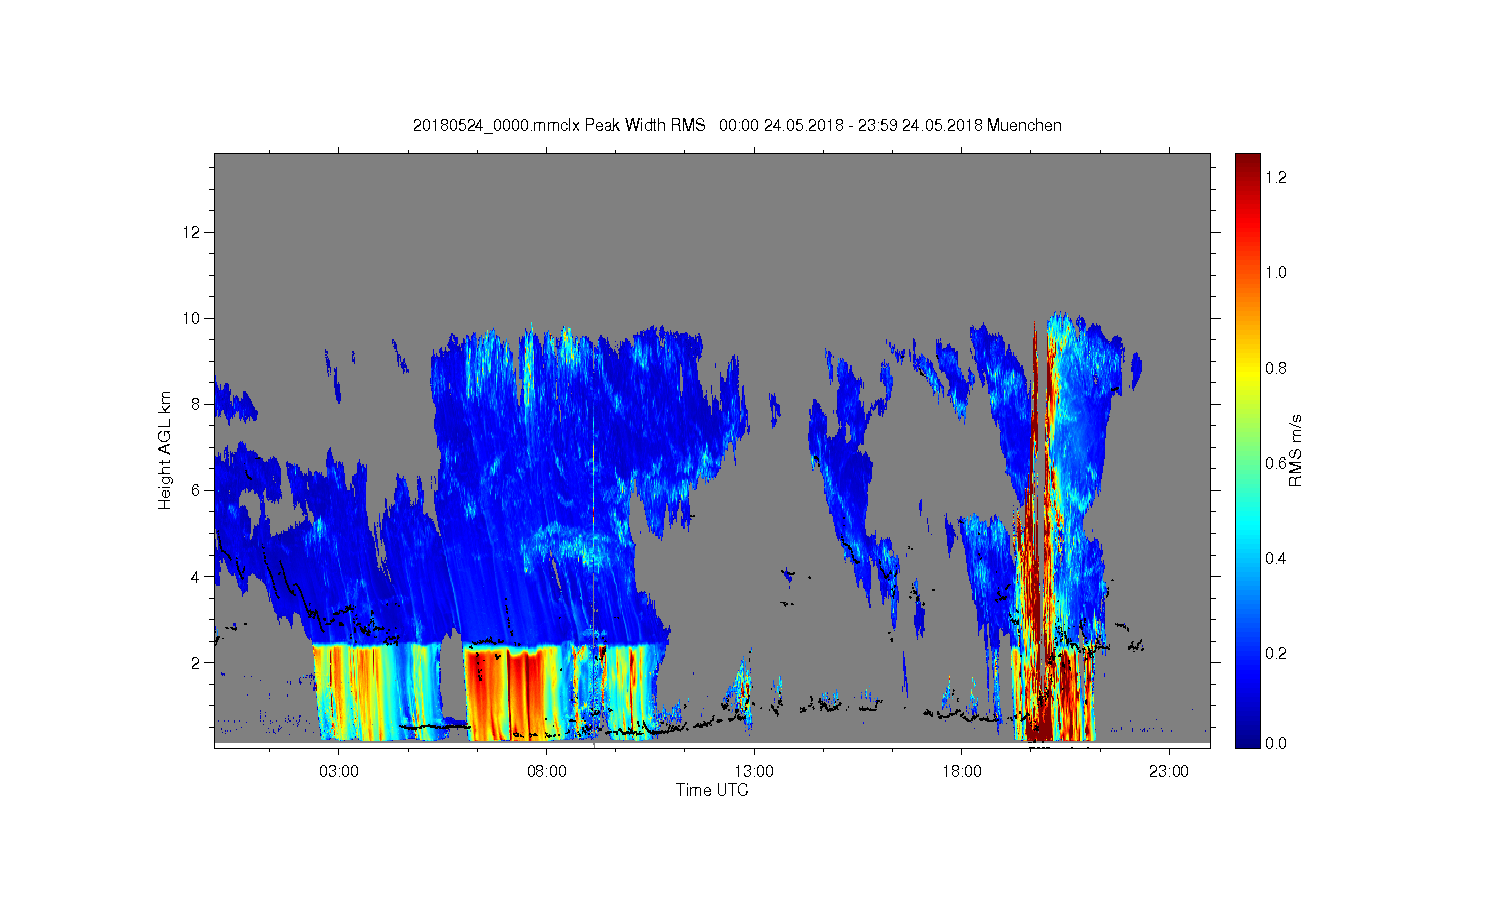Click the height label 10 on y-axis

[x=193, y=318]
